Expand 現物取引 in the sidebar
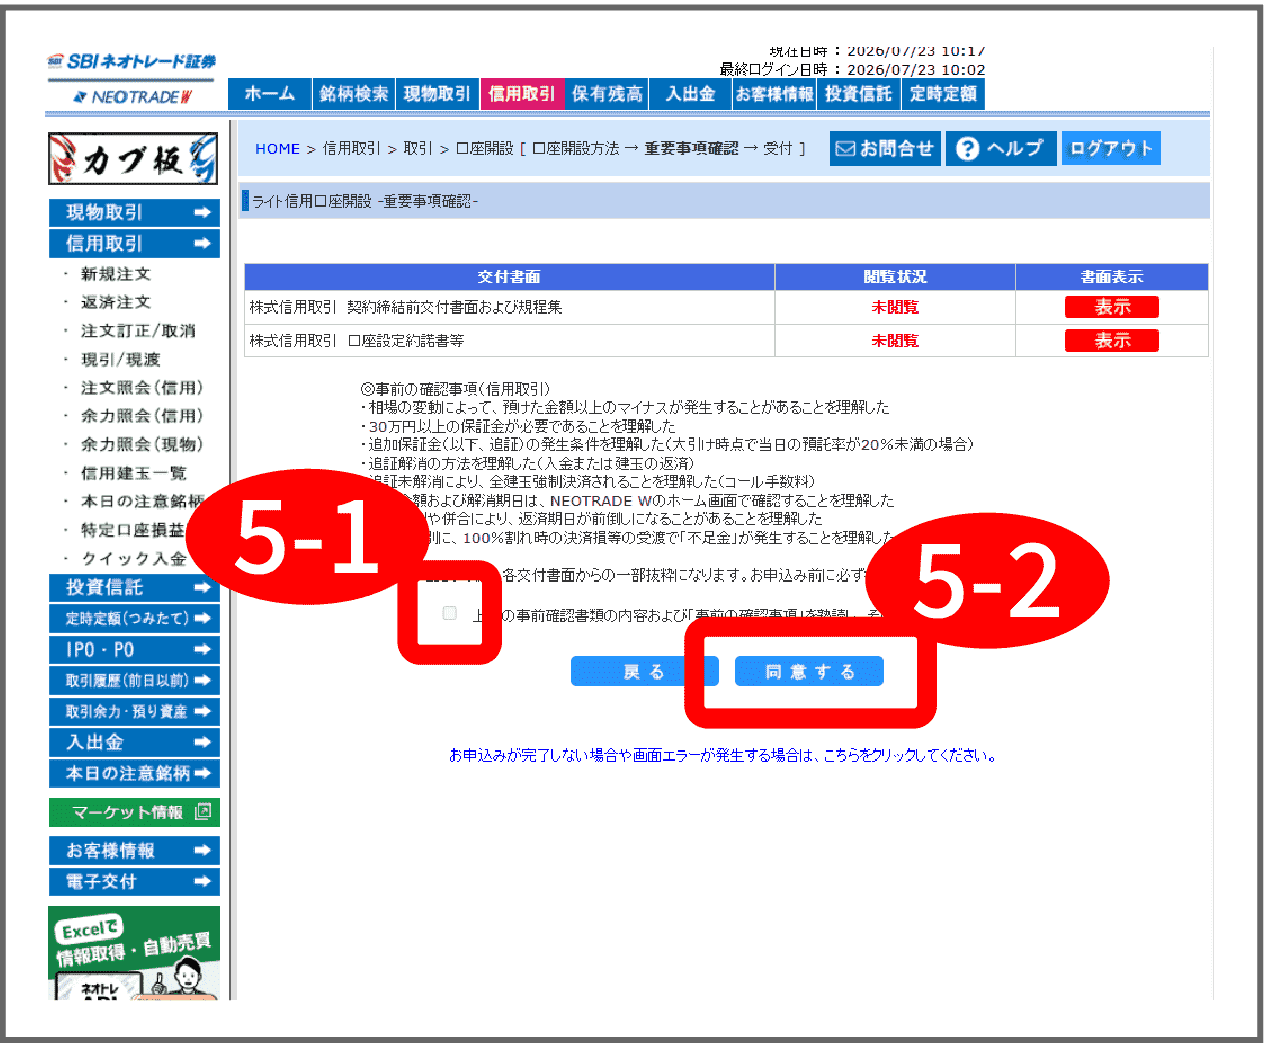Viewport: 1264px width, 1043px height. click(x=134, y=212)
